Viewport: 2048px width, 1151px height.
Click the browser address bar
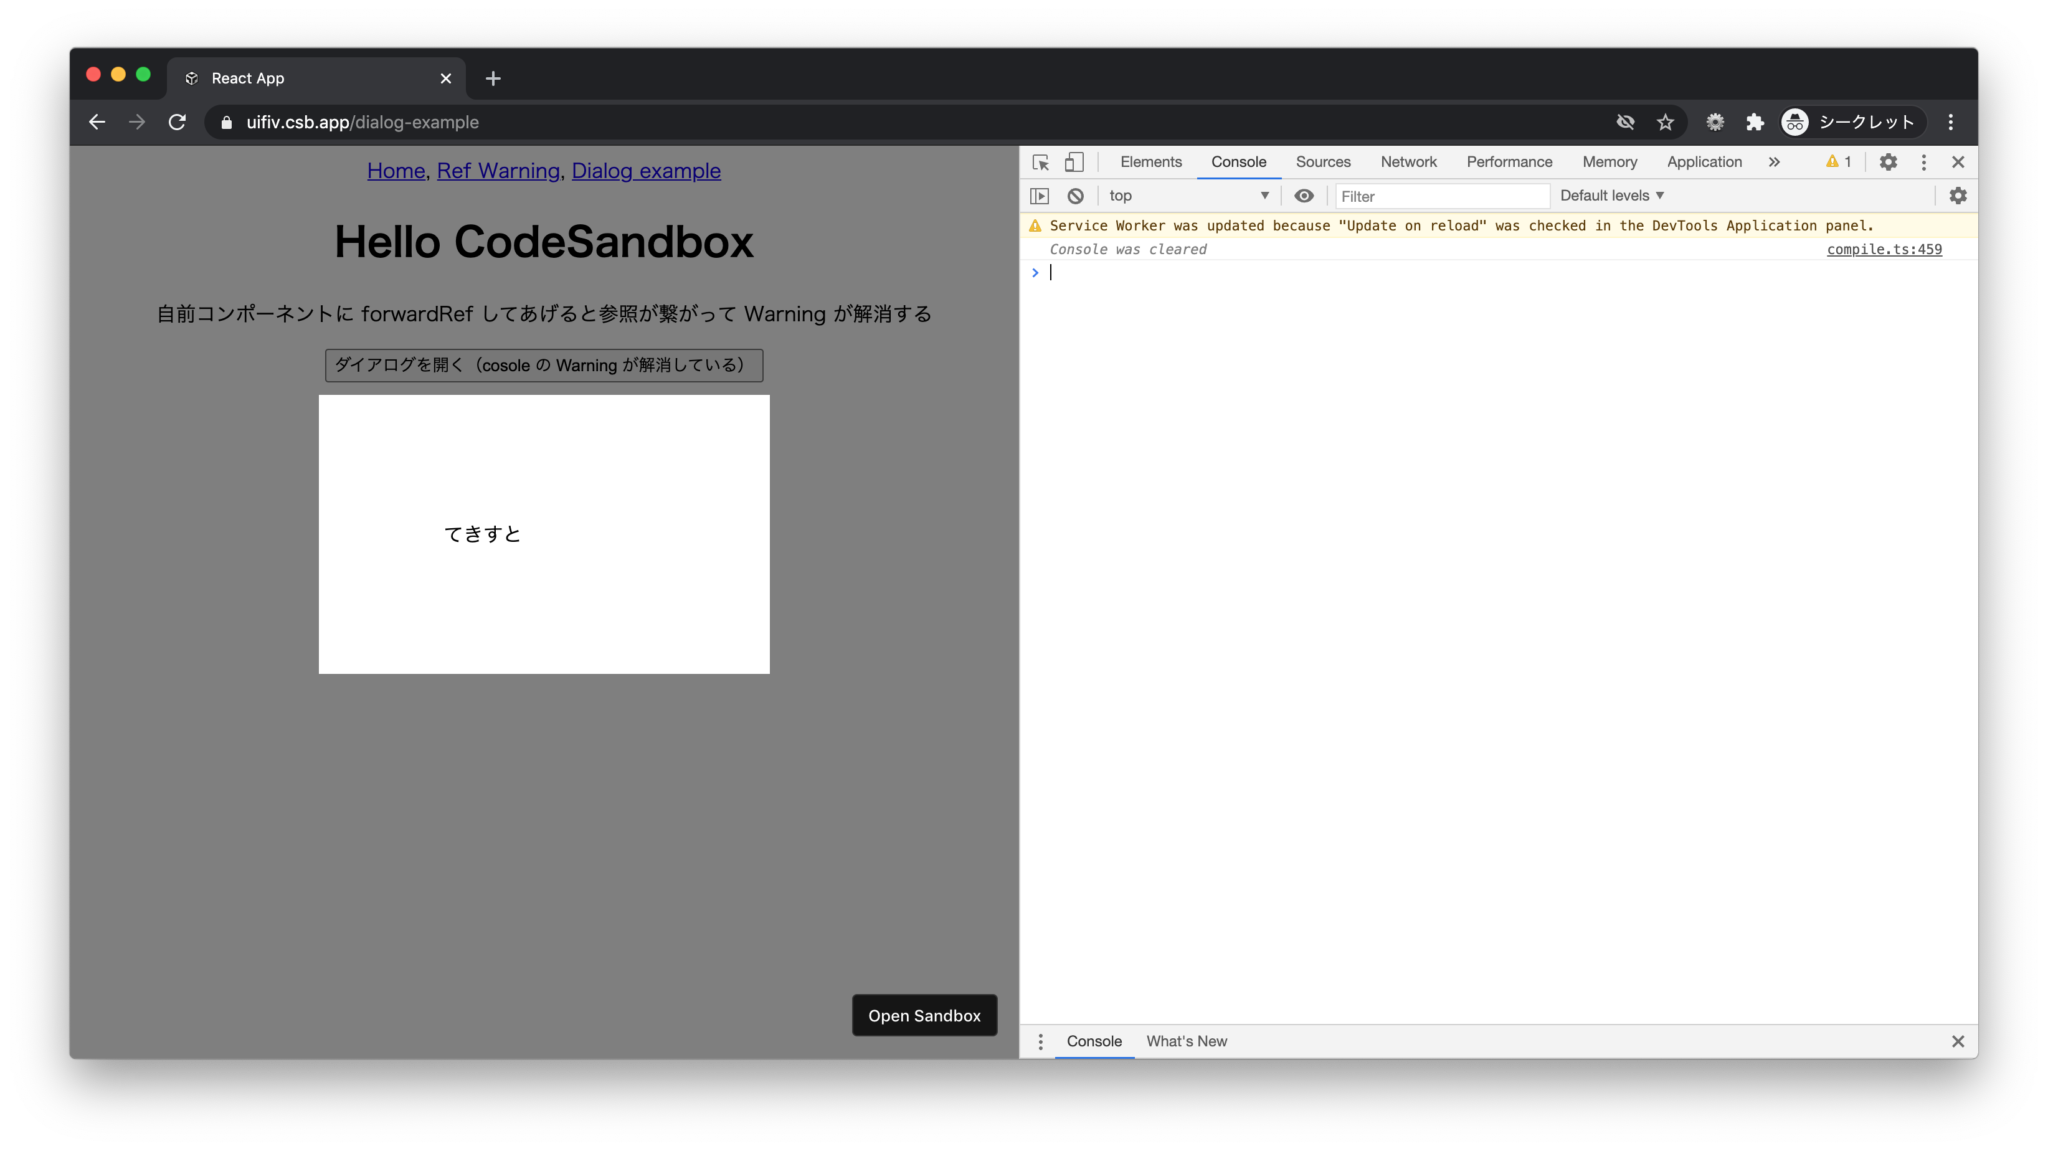point(600,122)
